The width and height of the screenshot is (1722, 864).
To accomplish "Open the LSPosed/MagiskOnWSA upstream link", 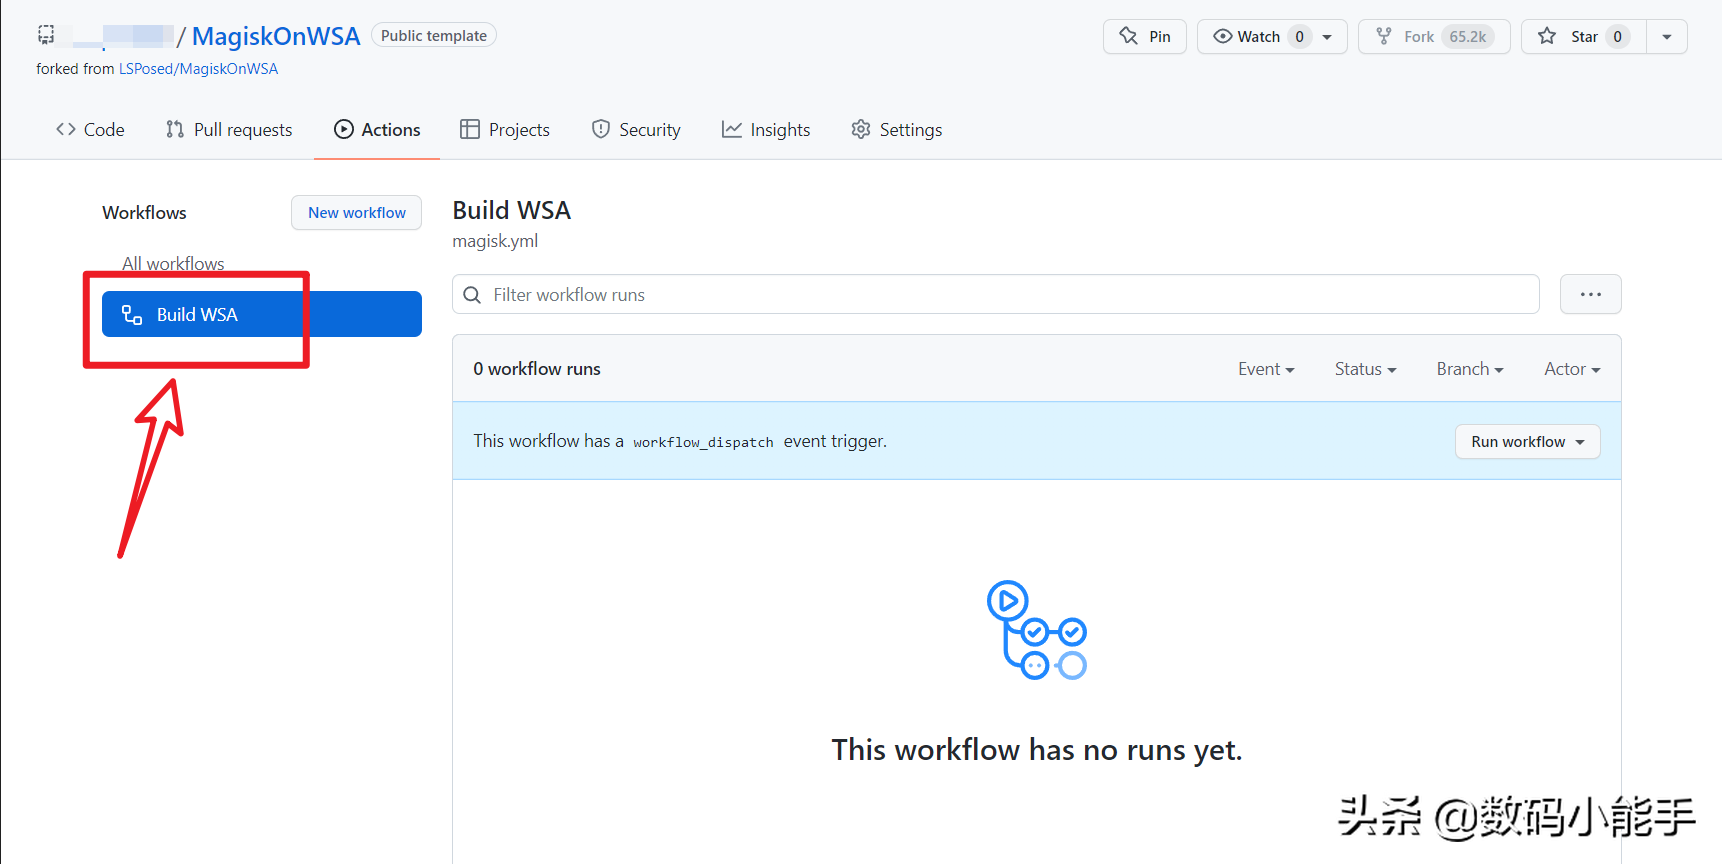I will [x=198, y=69].
